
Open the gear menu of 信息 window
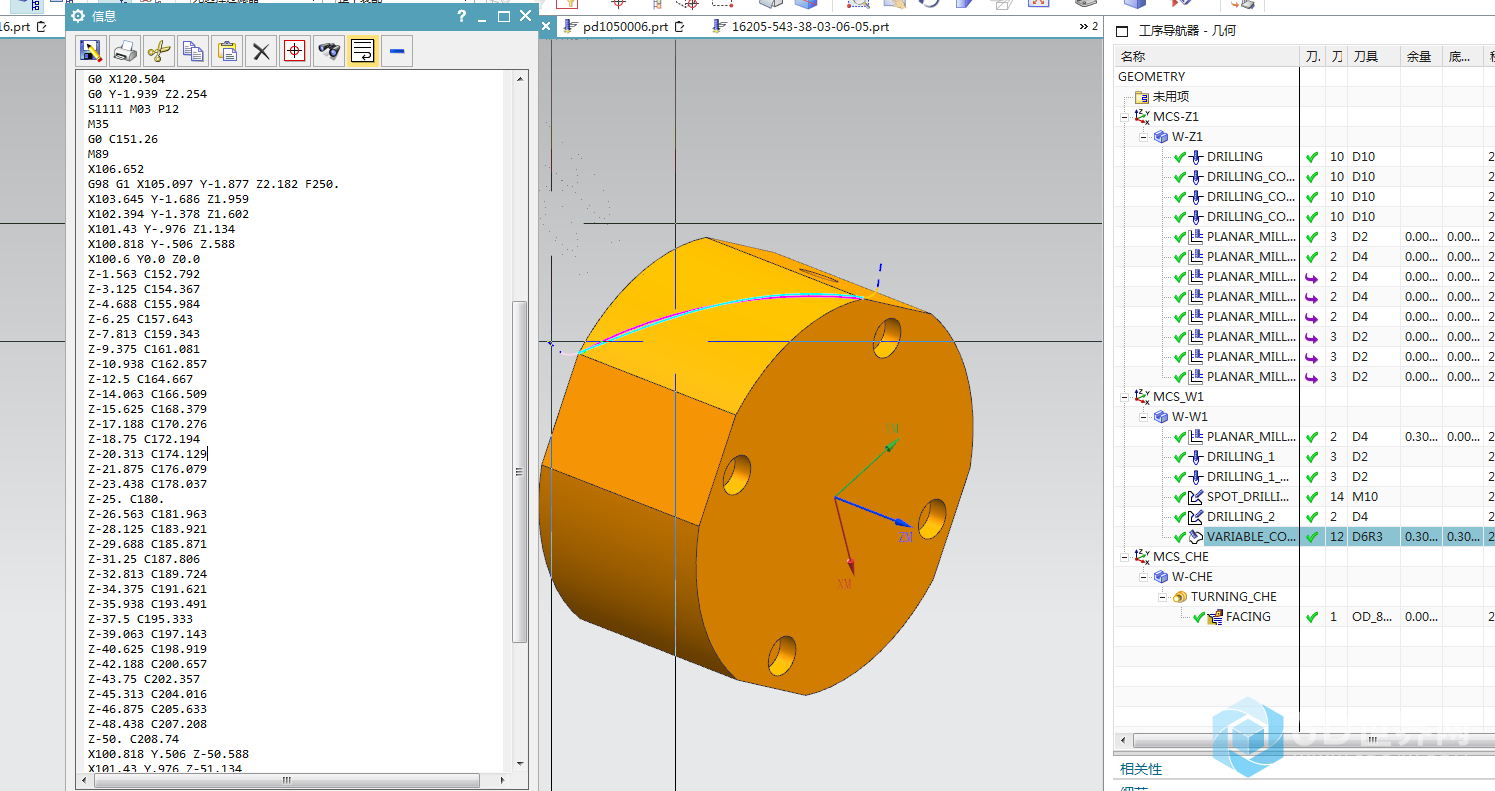tap(78, 16)
